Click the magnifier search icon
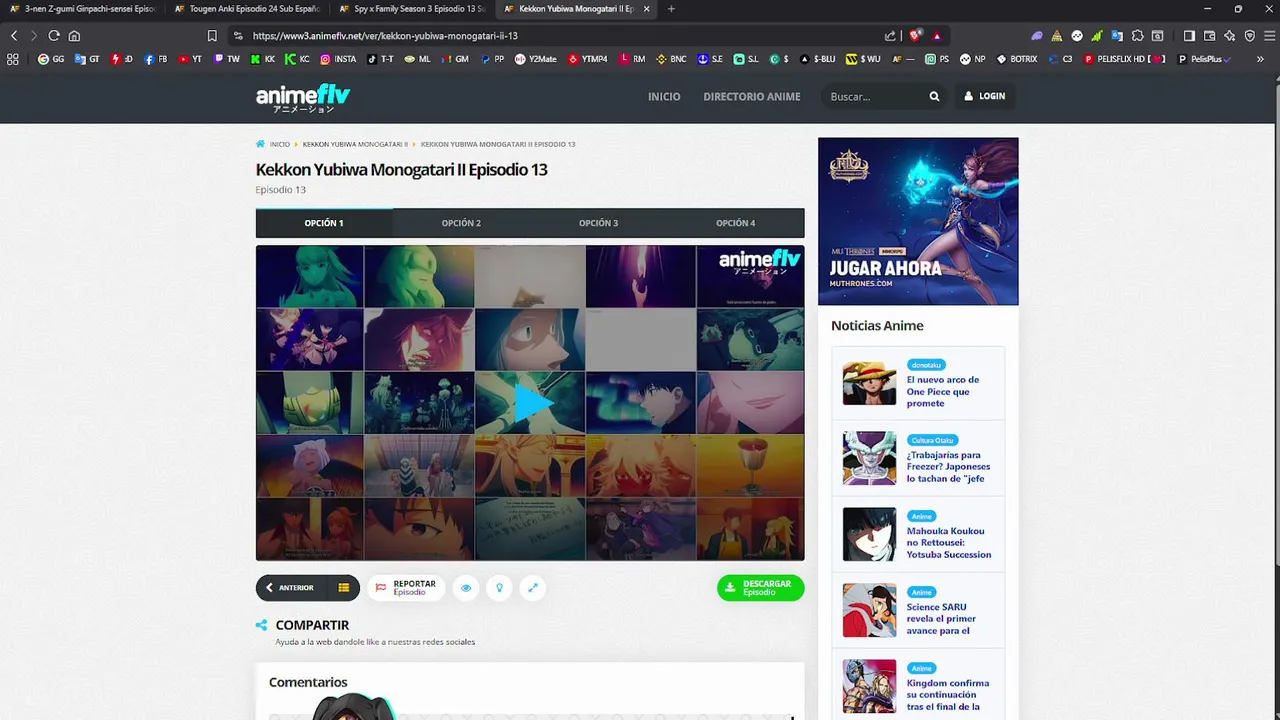This screenshot has height=720, width=1280. 934,97
